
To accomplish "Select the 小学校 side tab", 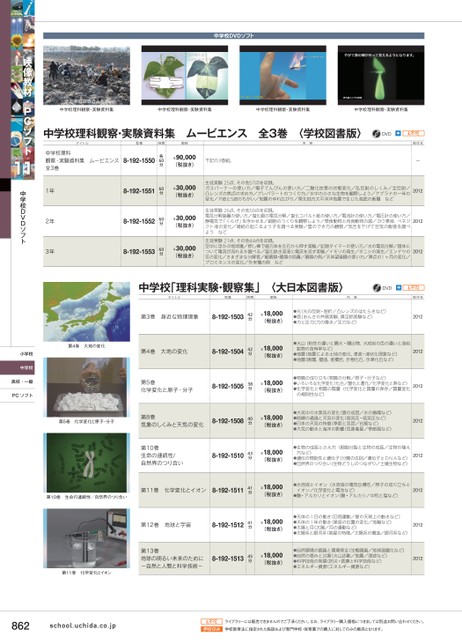I will point(17,354).
